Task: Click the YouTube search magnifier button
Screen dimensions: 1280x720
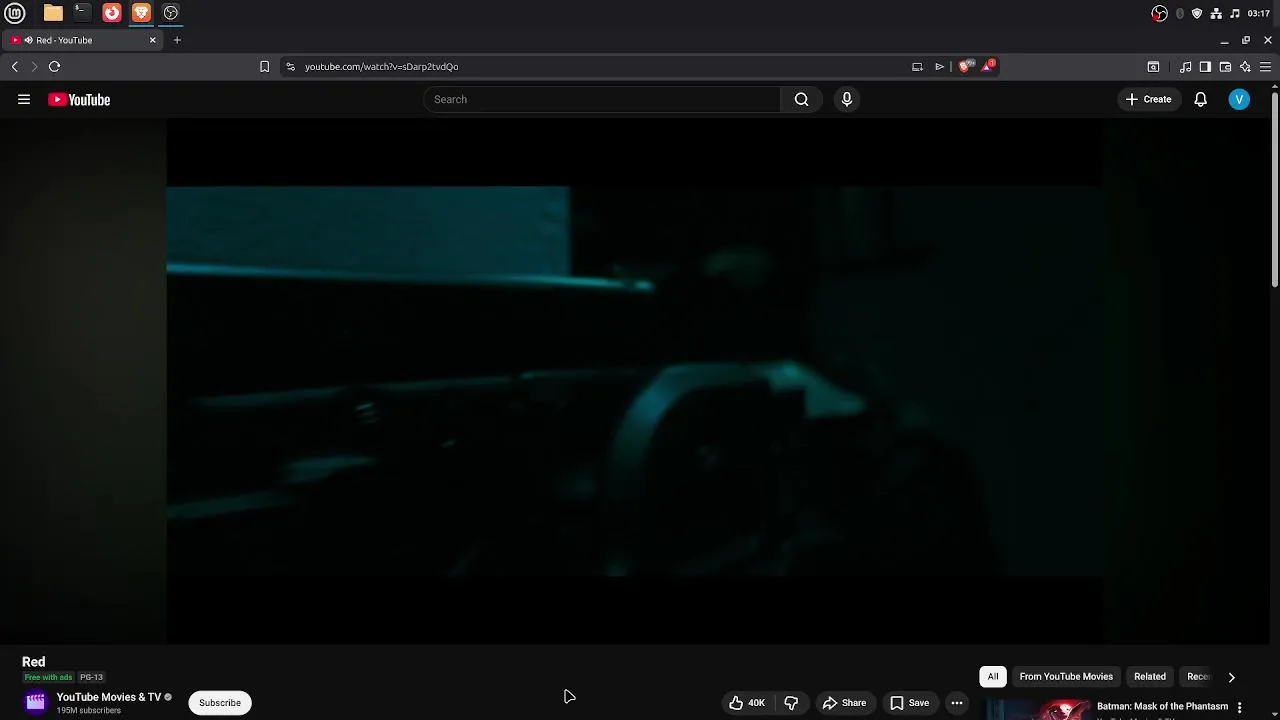Action: (x=801, y=99)
